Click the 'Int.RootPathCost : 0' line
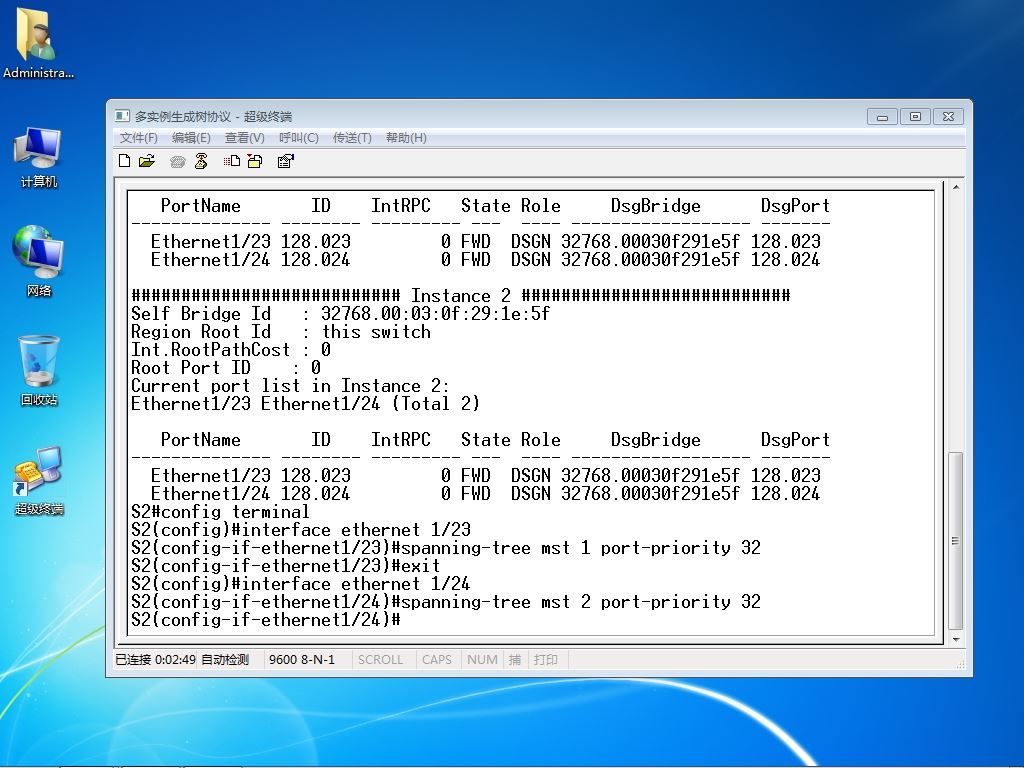The width and height of the screenshot is (1024, 768). coord(231,349)
